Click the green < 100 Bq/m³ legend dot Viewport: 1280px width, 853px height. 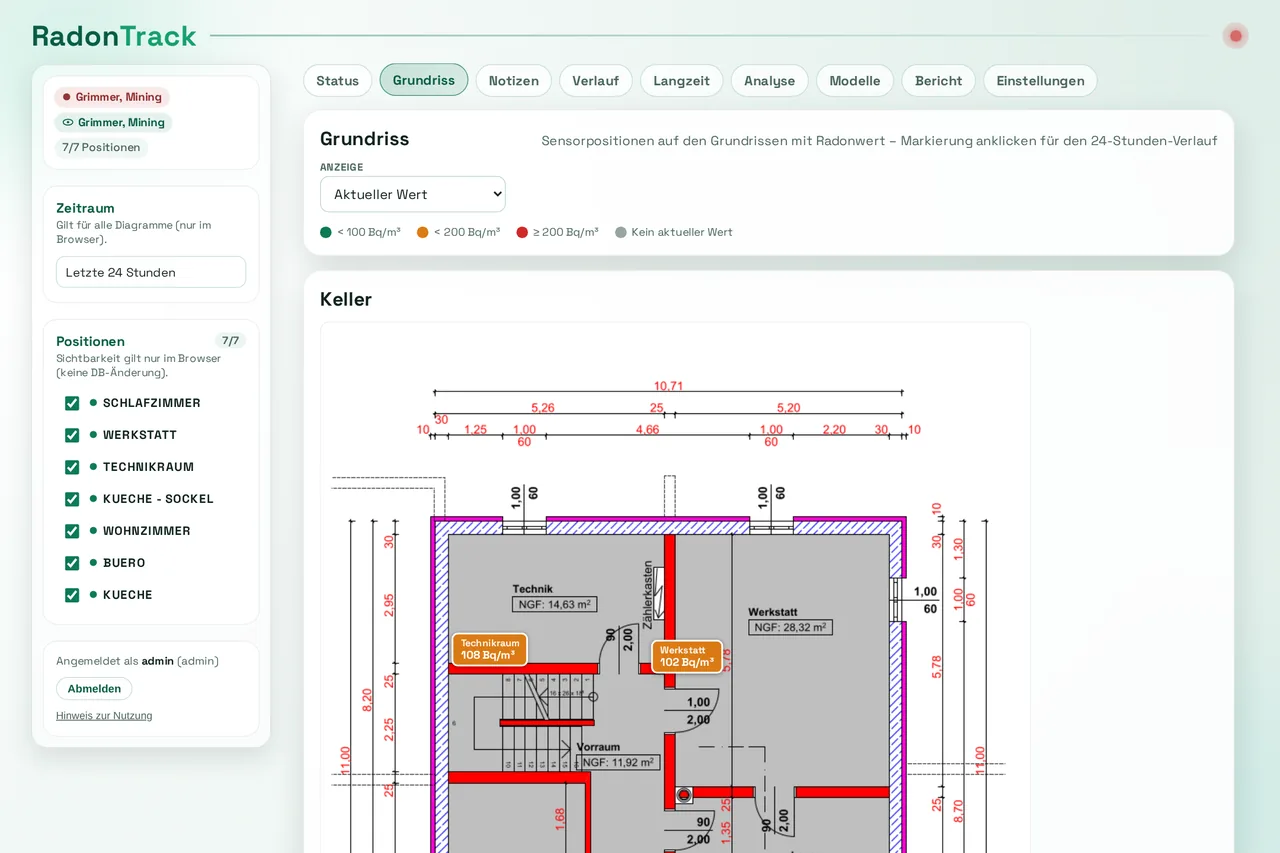tap(326, 232)
